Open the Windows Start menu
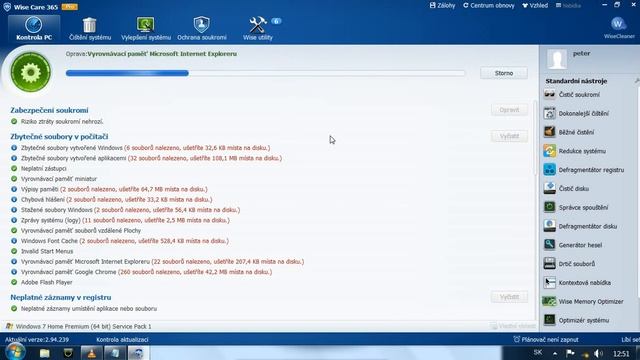Viewport: 640px width, 360px height. pyautogui.click(x=15, y=352)
